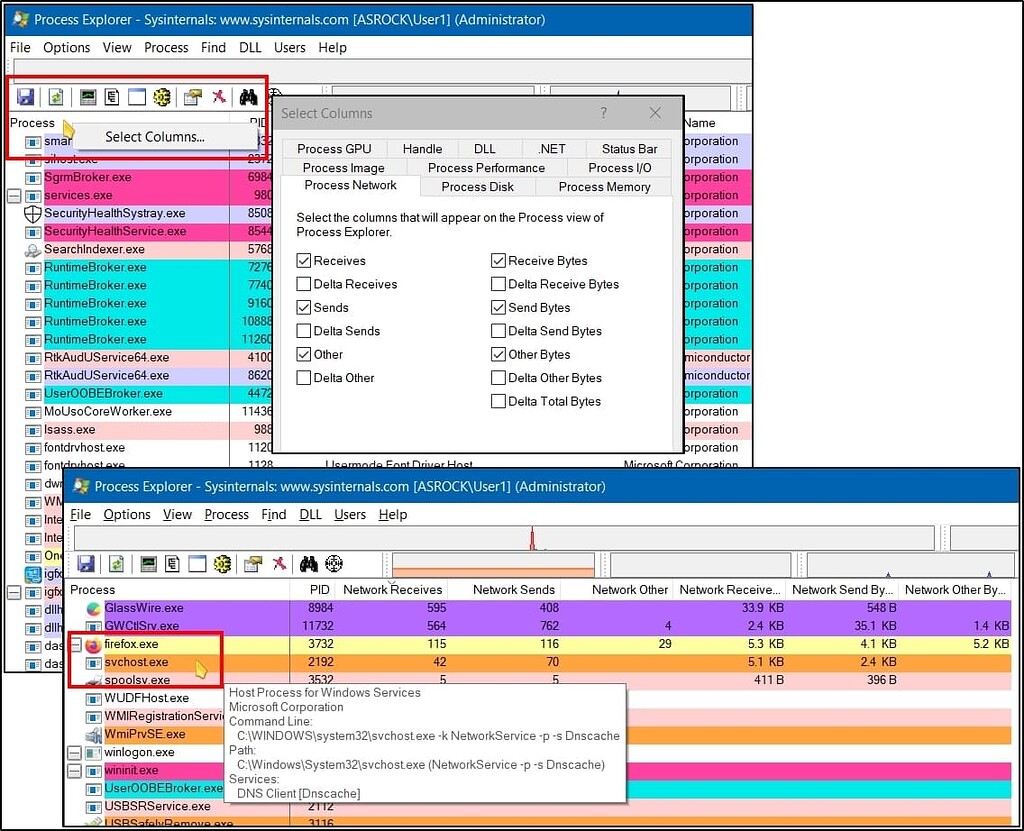The height and width of the screenshot is (831, 1024).
Task: Open the DLL menu in the bottom window
Action: 310,514
